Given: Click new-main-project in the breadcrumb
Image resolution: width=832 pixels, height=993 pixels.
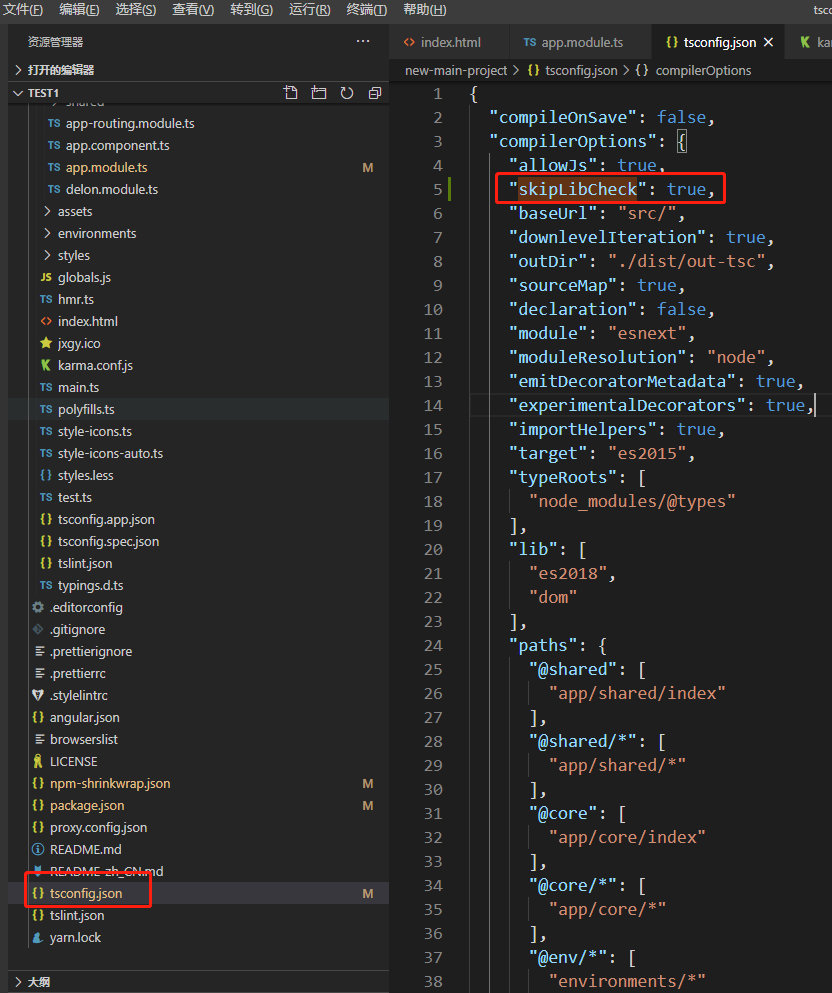Looking at the screenshot, I should click(456, 70).
